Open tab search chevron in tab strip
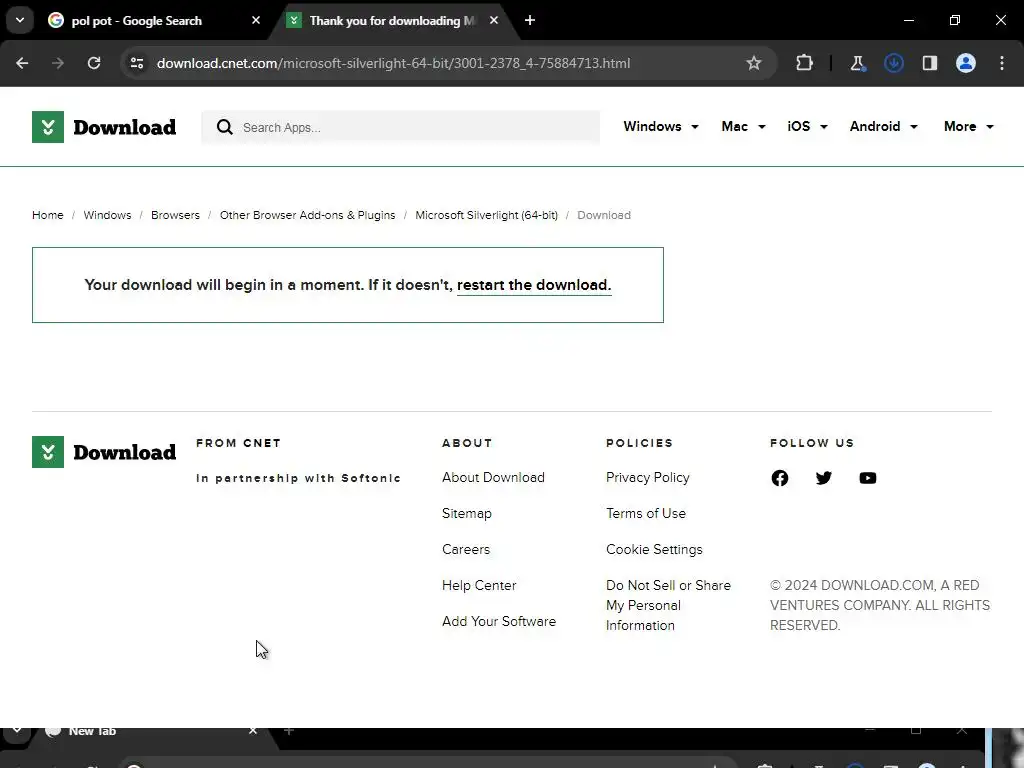The width and height of the screenshot is (1024, 768). pyautogui.click(x=20, y=20)
